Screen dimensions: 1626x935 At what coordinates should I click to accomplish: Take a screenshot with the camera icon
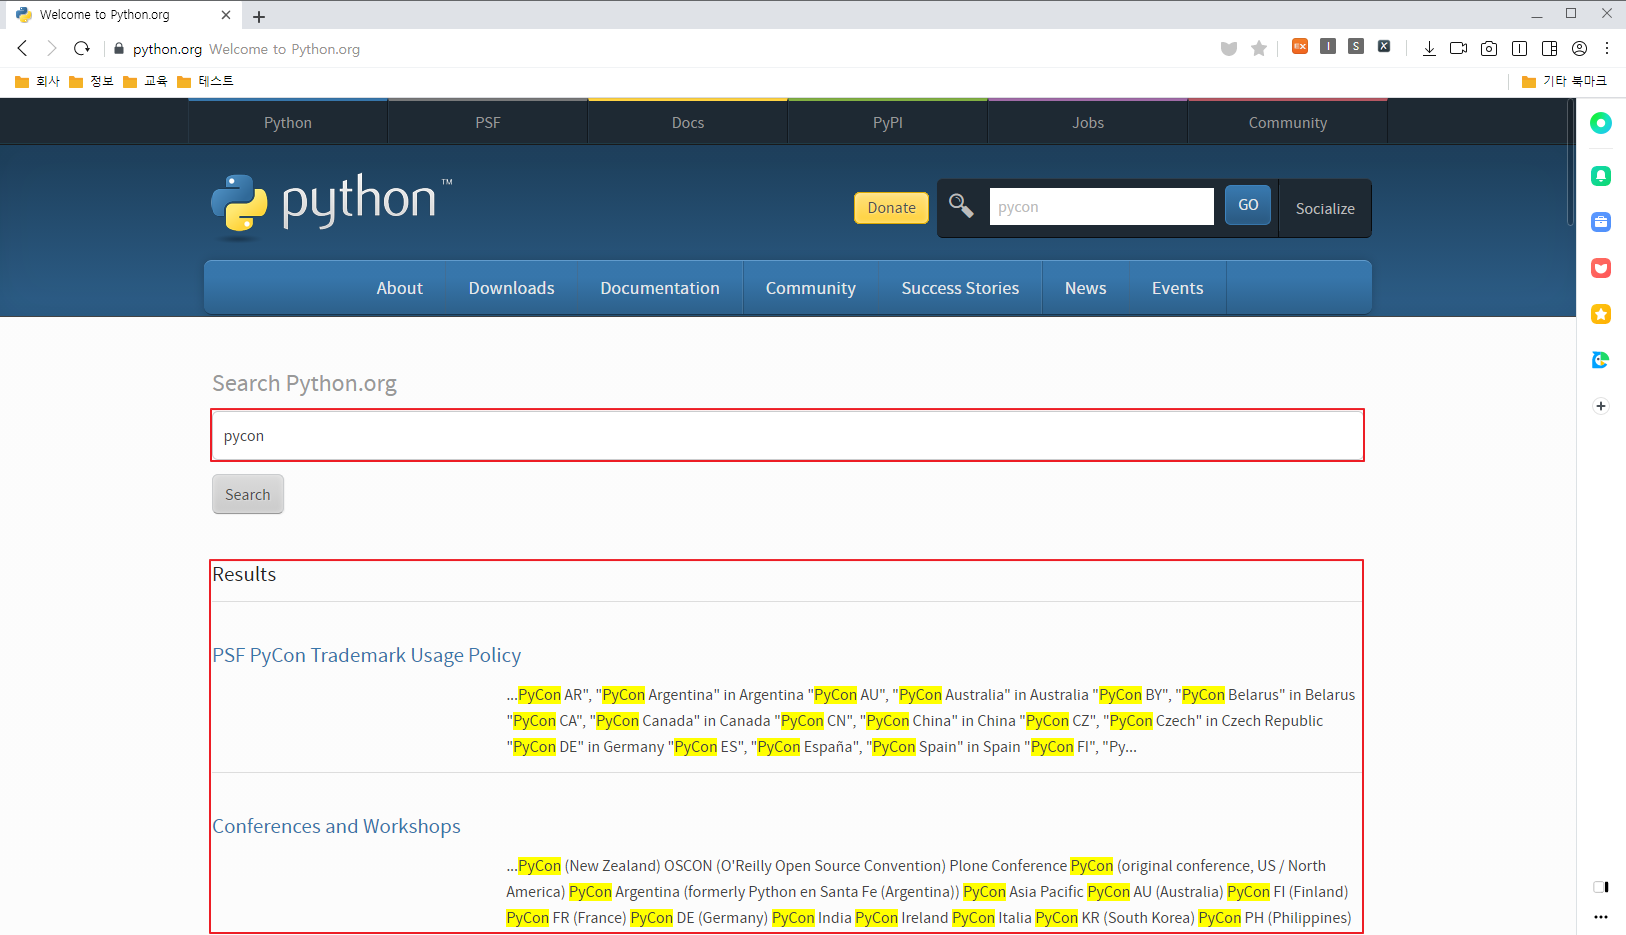point(1489,48)
